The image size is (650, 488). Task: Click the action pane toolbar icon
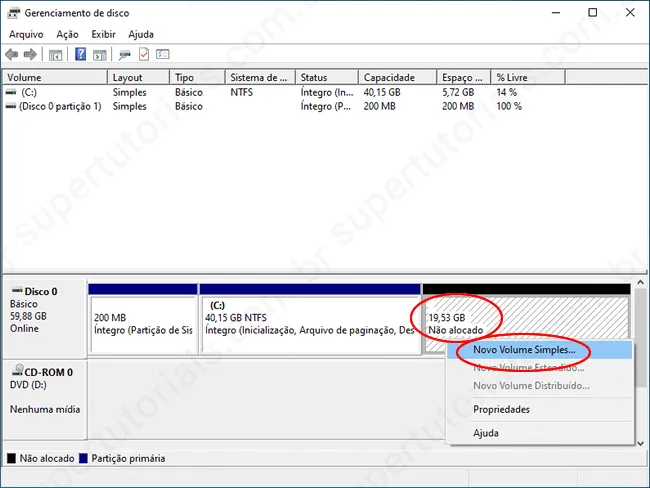99,54
